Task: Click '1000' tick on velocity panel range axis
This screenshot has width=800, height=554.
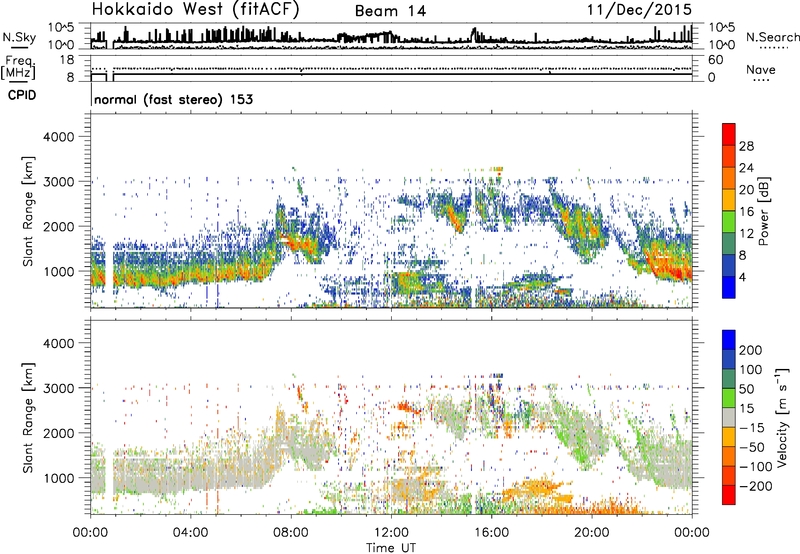Action: click(58, 477)
